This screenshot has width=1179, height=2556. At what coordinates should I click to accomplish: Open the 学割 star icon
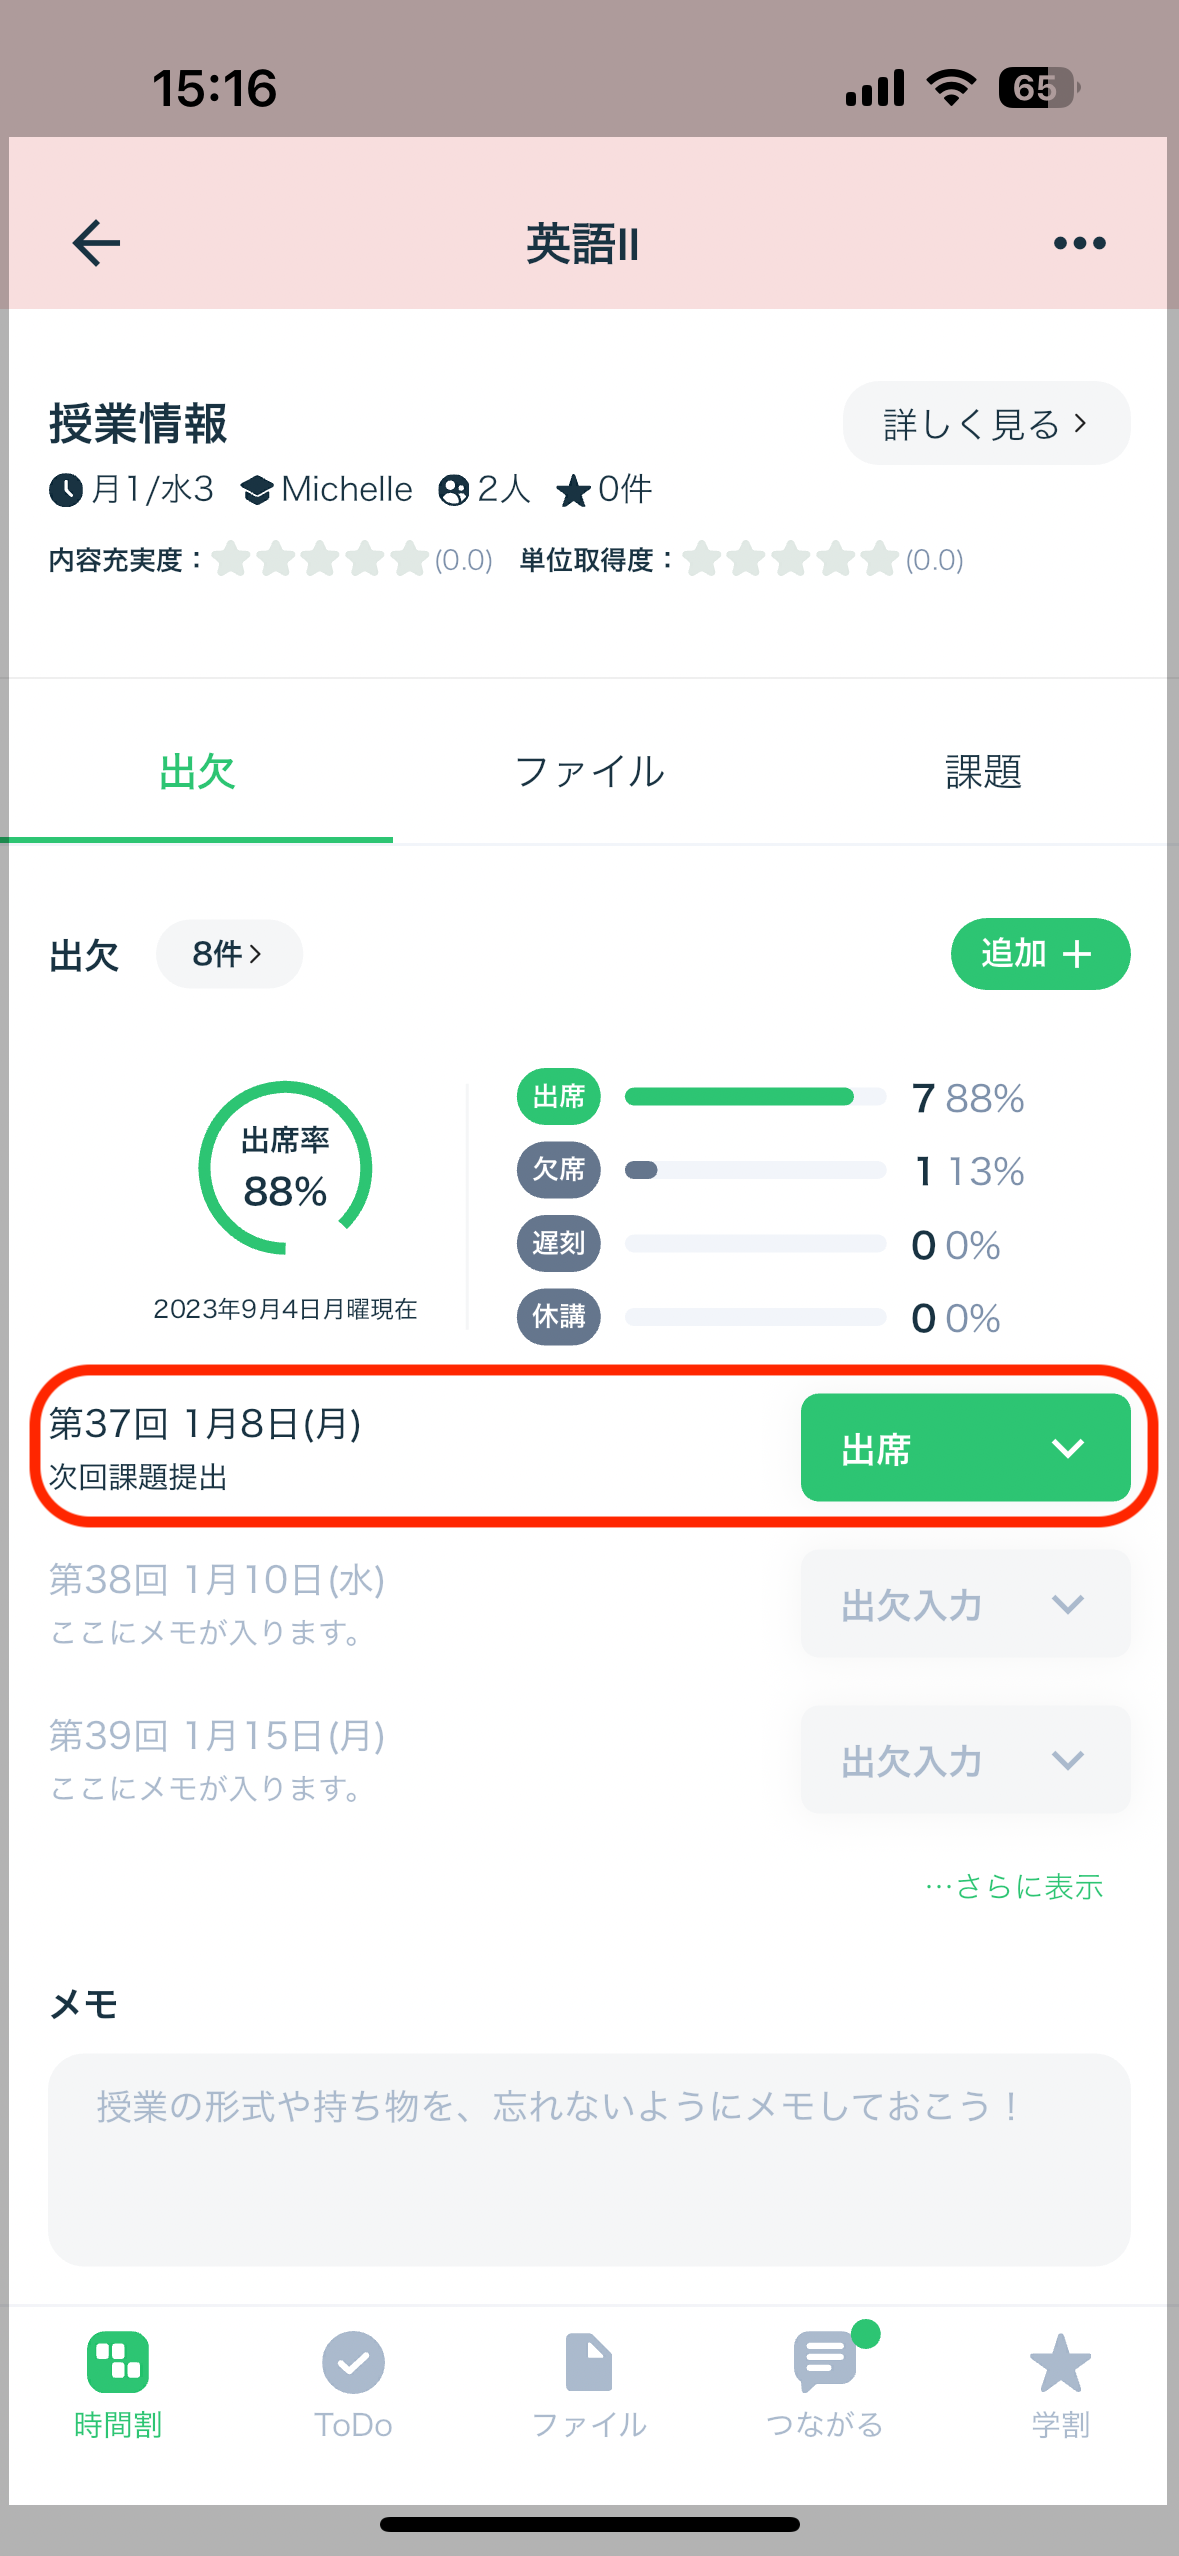(x=1061, y=2362)
